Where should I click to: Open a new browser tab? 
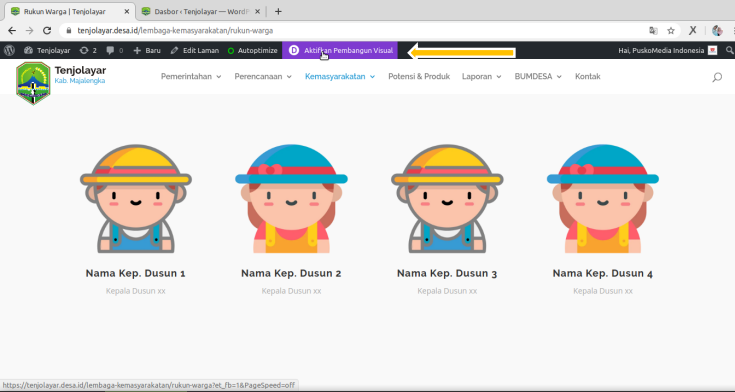278,11
